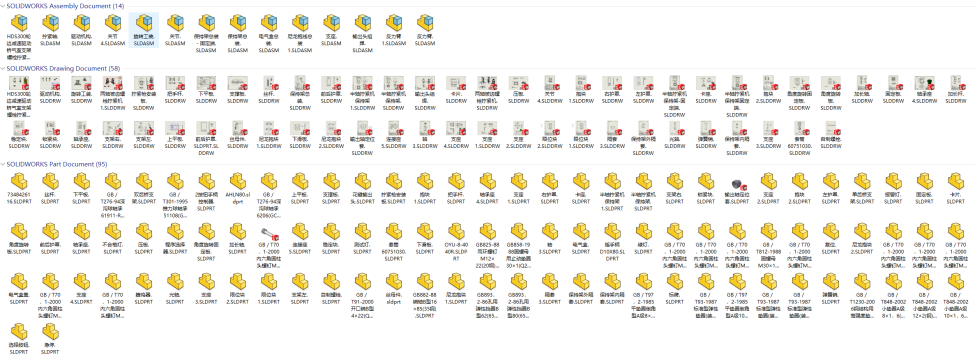Select the 限位块 1.SLDPRT part icon

tap(269, 282)
